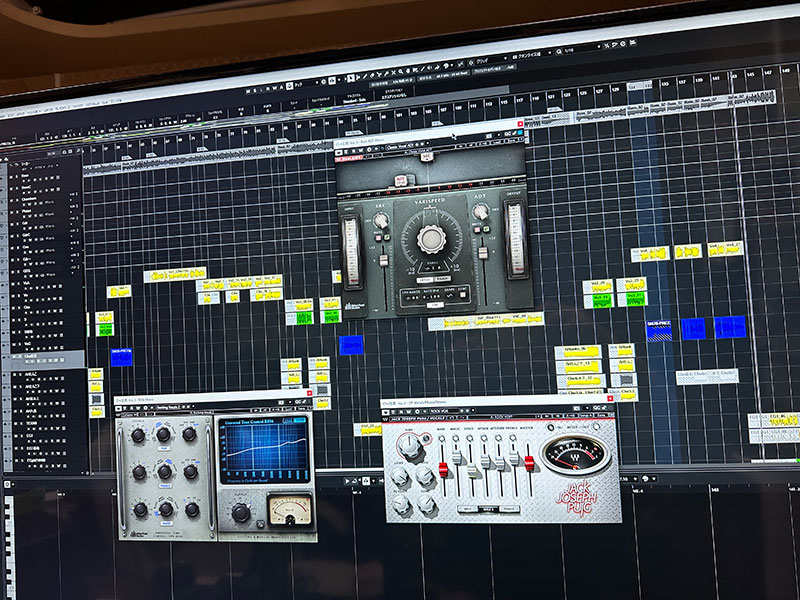Click the top-left gain knob in the RS56 EQ

(138, 436)
